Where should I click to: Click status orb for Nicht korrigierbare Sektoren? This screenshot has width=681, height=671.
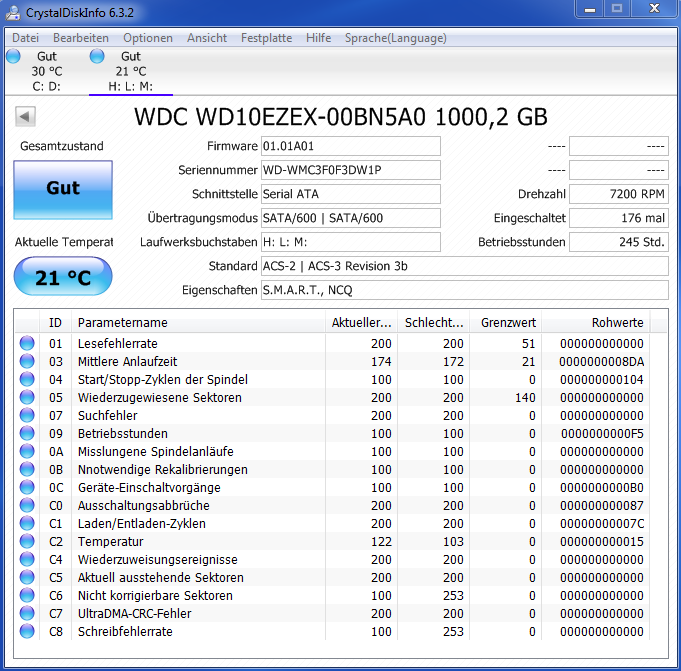tap(27, 595)
